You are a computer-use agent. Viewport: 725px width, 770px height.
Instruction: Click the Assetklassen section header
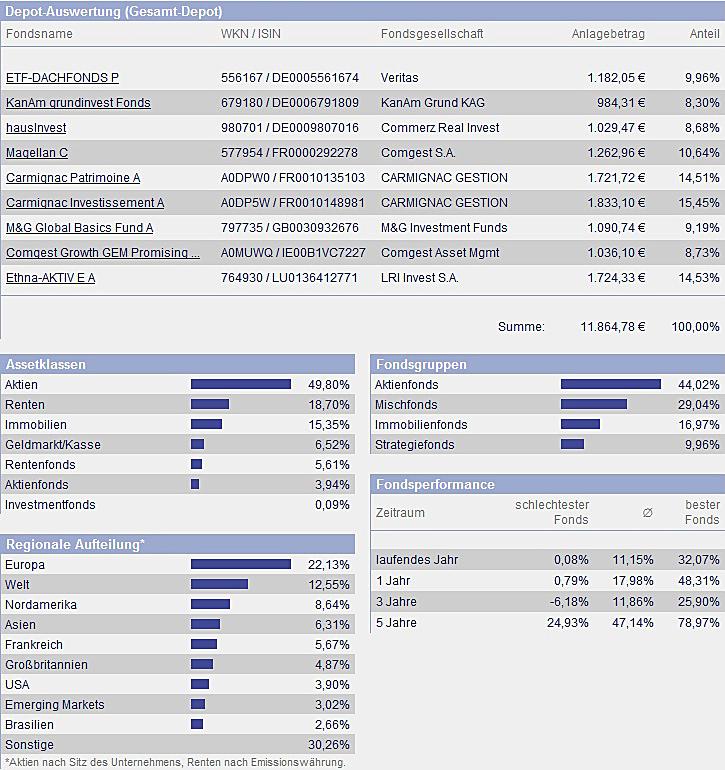(x=46, y=365)
